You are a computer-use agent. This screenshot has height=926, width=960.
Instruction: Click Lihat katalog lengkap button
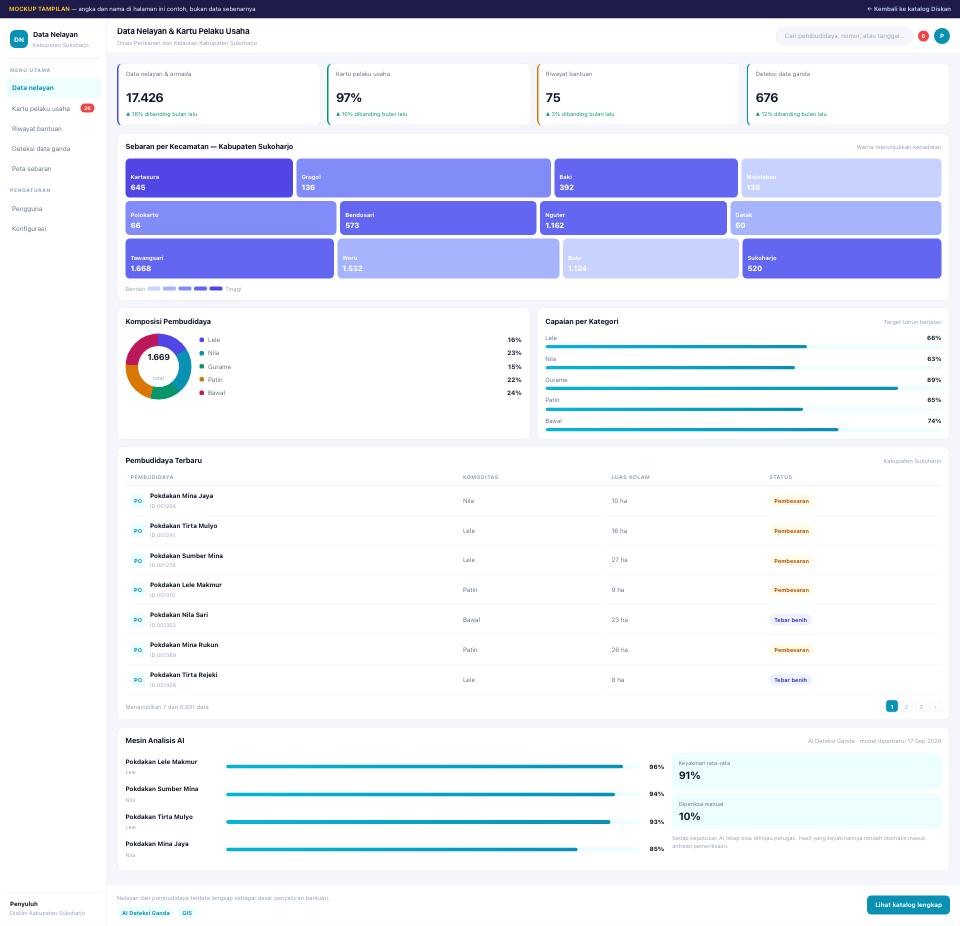tap(908, 905)
